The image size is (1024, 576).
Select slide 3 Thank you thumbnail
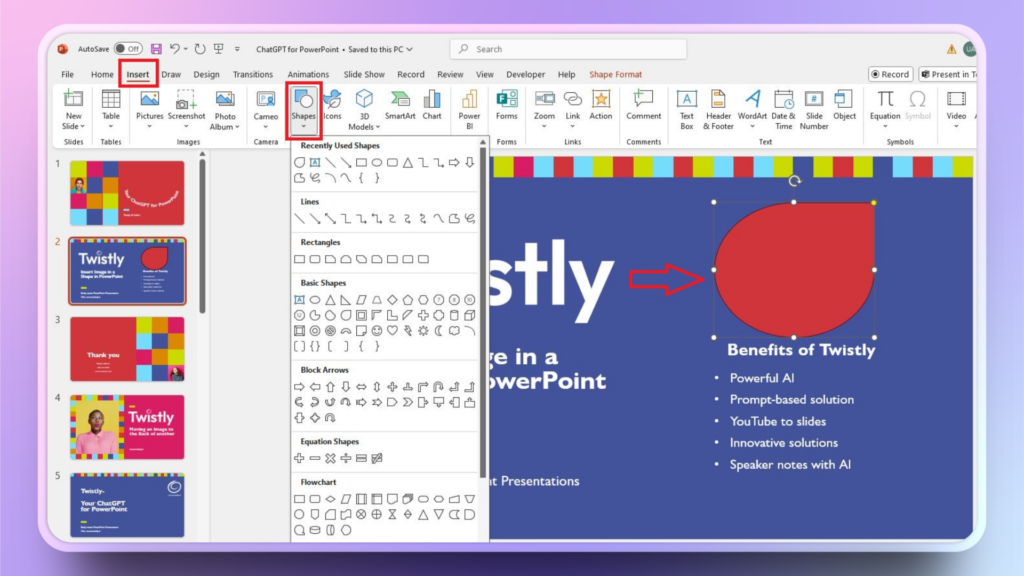coord(127,349)
